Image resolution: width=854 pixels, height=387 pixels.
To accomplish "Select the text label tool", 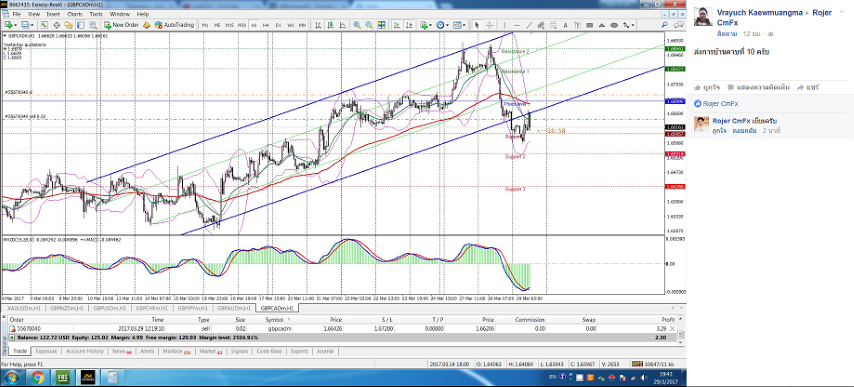I will pos(577,24).
